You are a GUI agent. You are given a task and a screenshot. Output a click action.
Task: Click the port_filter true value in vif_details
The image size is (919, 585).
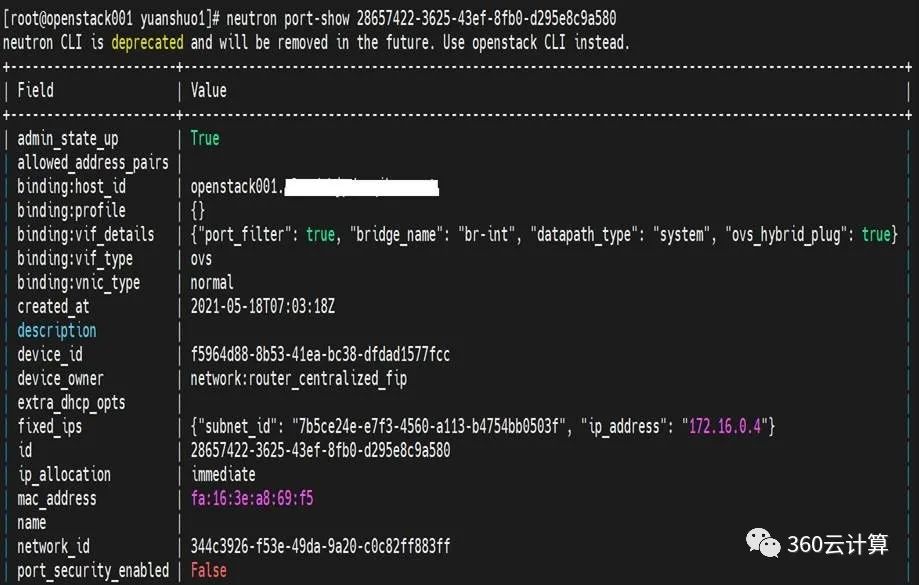click(320, 235)
